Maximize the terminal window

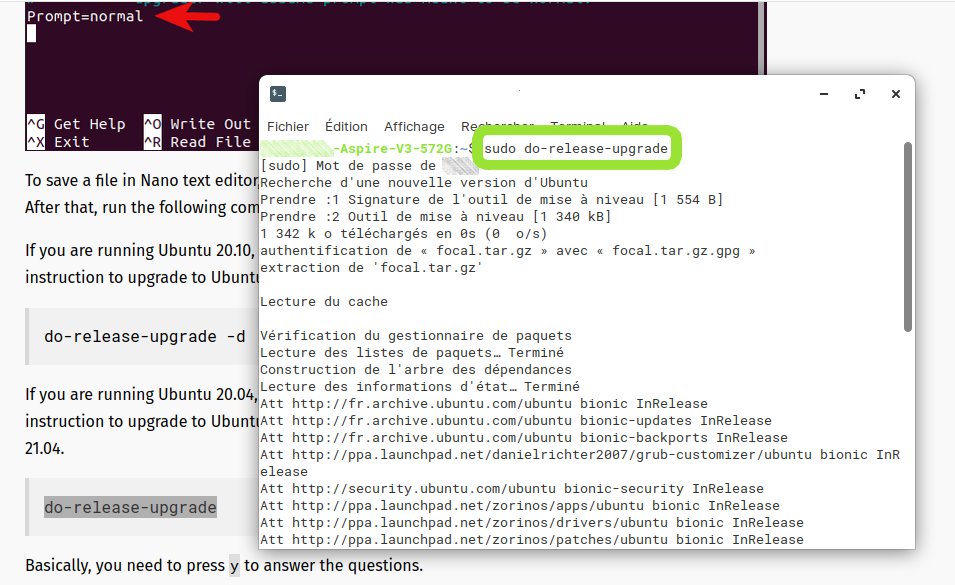coord(860,94)
